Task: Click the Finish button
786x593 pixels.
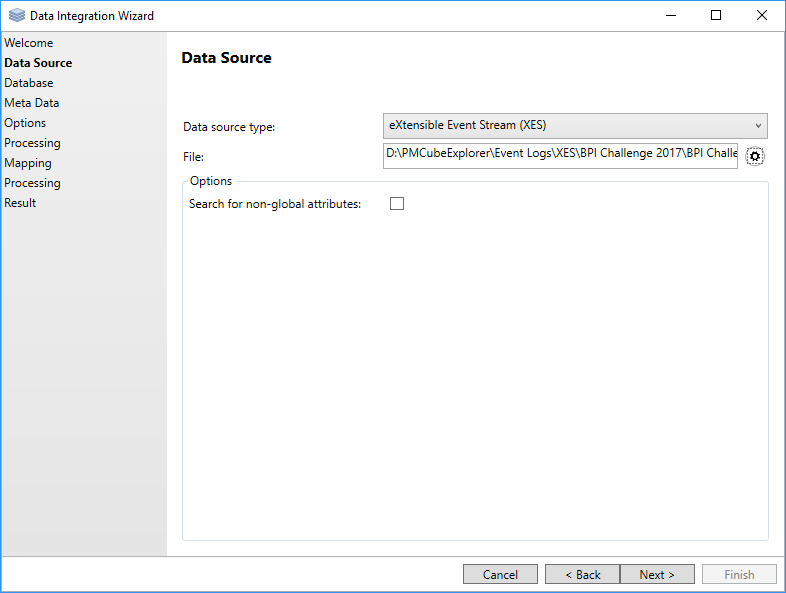Action: (x=739, y=574)
